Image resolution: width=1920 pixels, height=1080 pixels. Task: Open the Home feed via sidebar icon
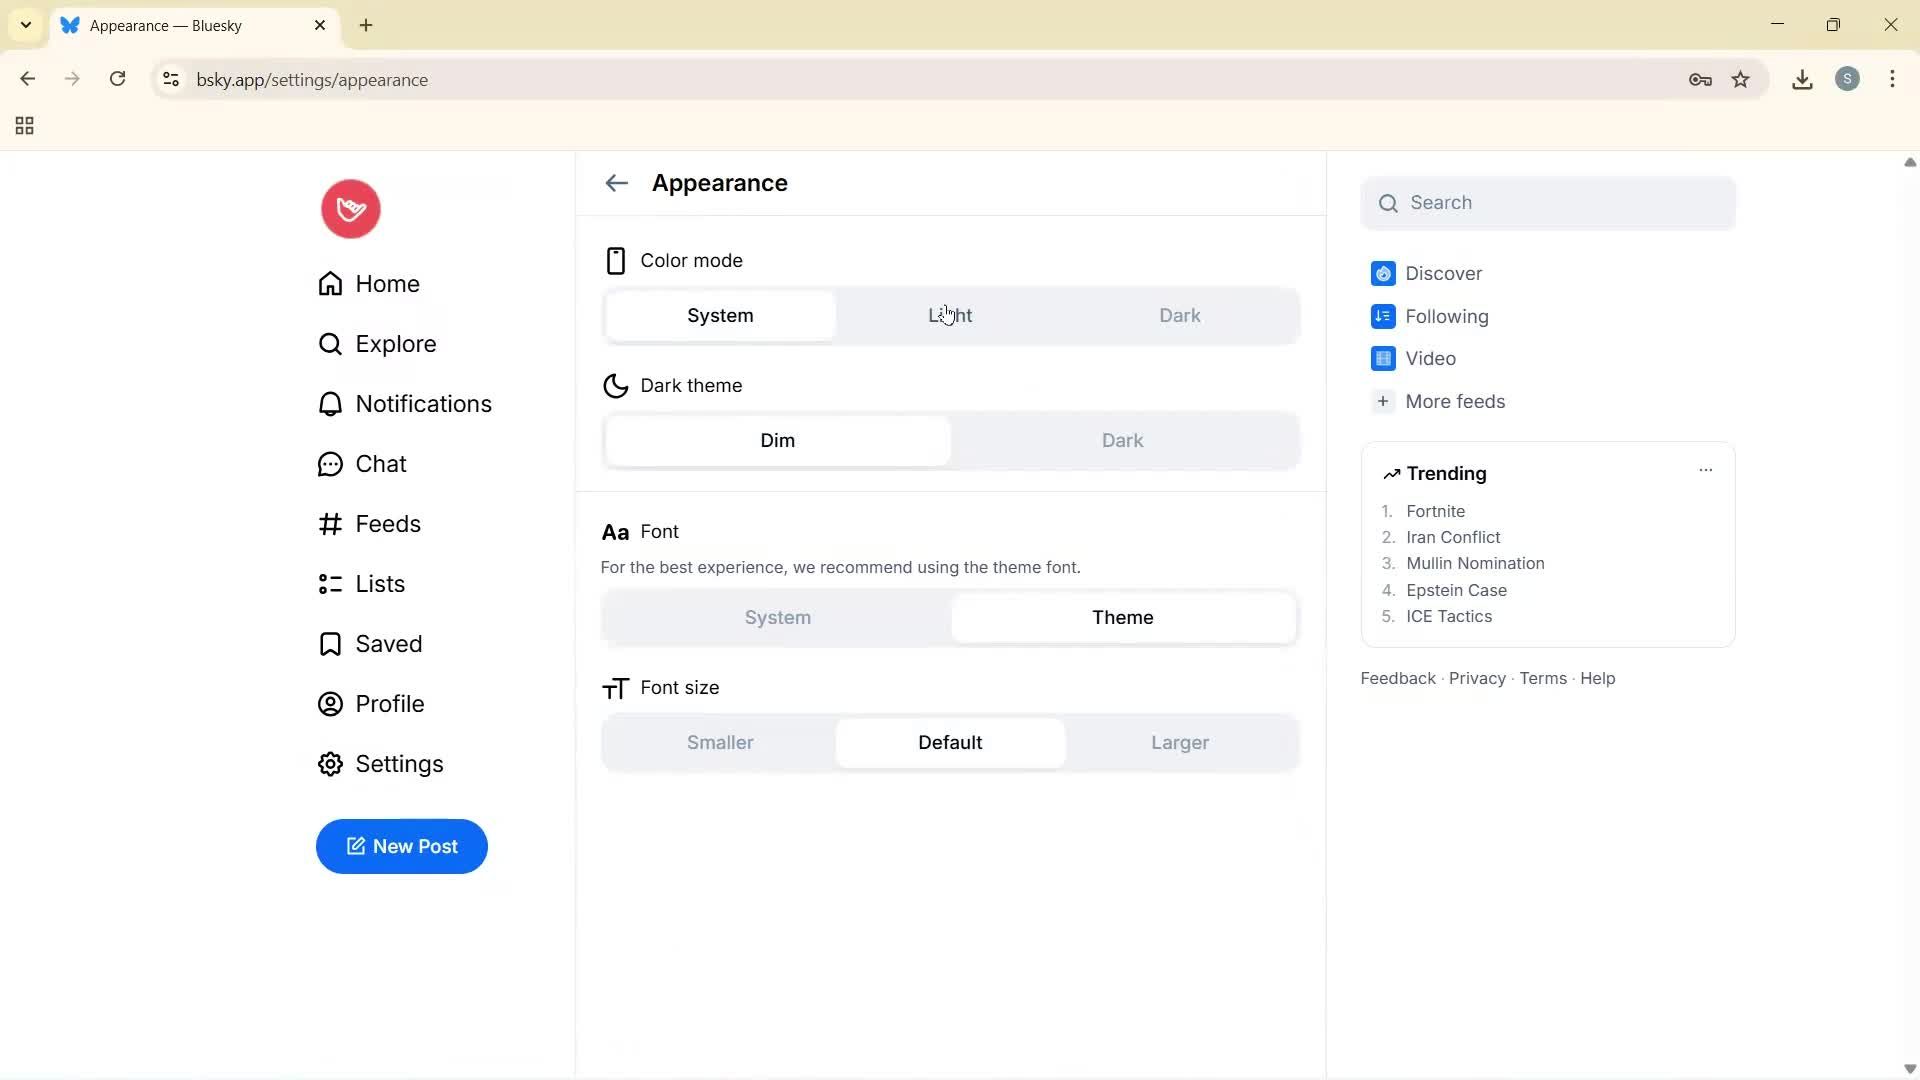330,284
